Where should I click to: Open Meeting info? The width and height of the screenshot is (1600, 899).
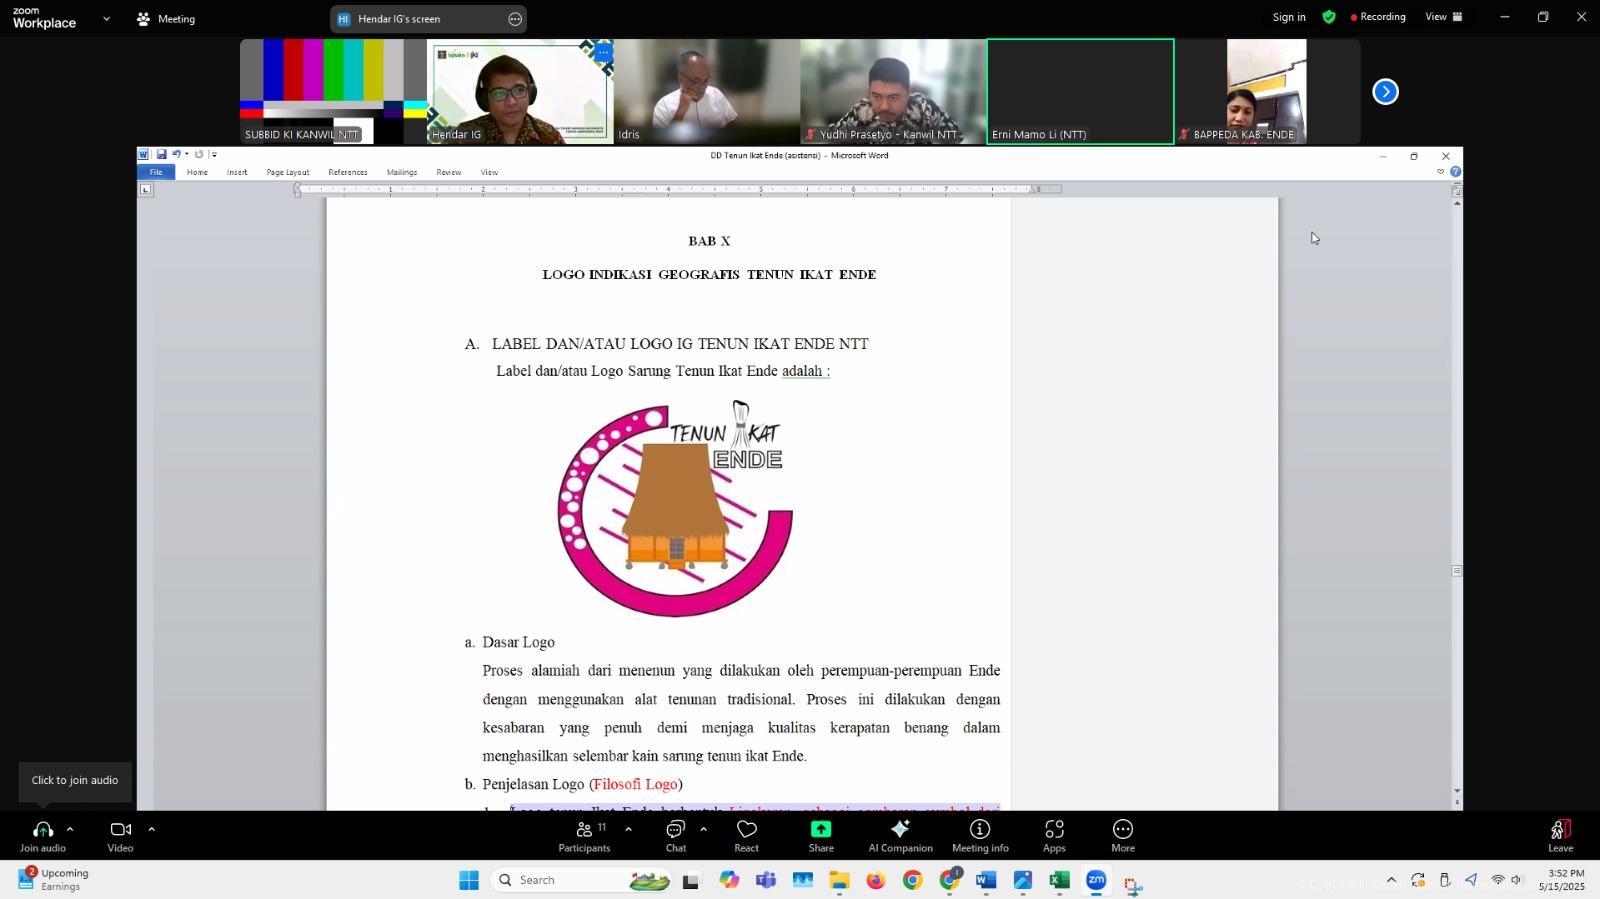click(x=980, y=836)
